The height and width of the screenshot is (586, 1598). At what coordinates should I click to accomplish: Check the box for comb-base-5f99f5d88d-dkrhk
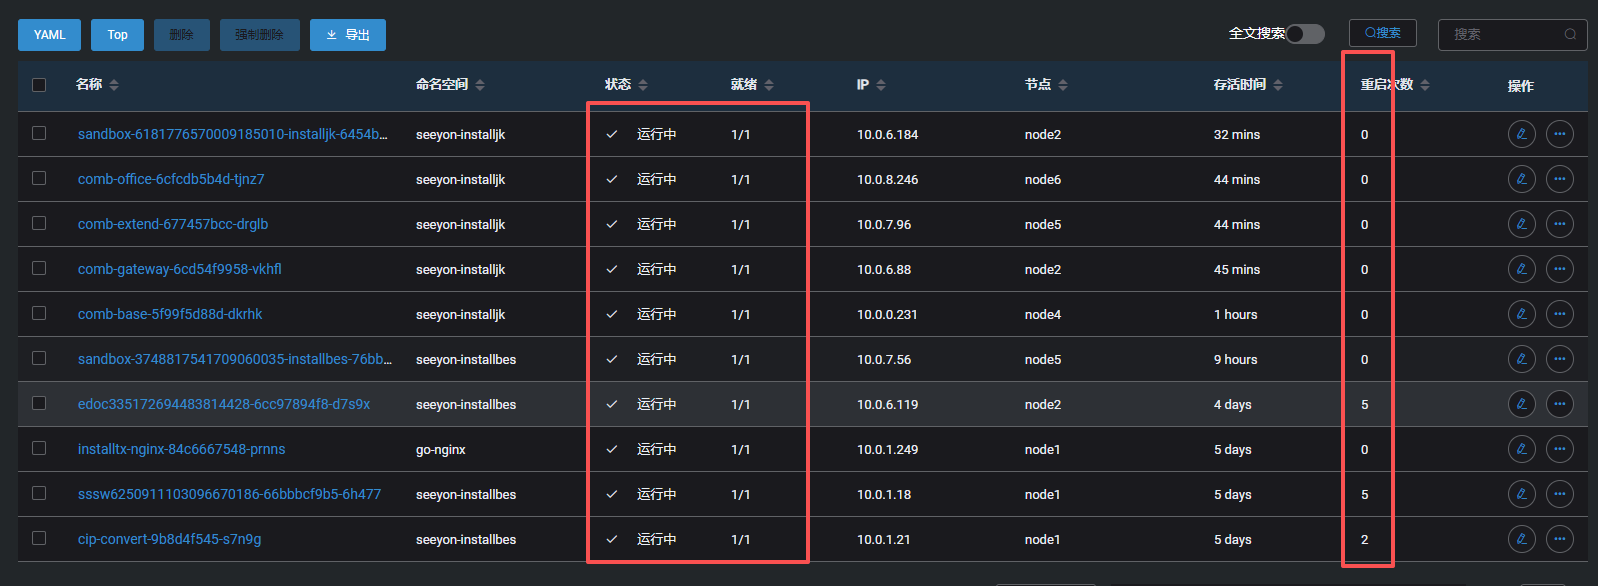(39, 313)
